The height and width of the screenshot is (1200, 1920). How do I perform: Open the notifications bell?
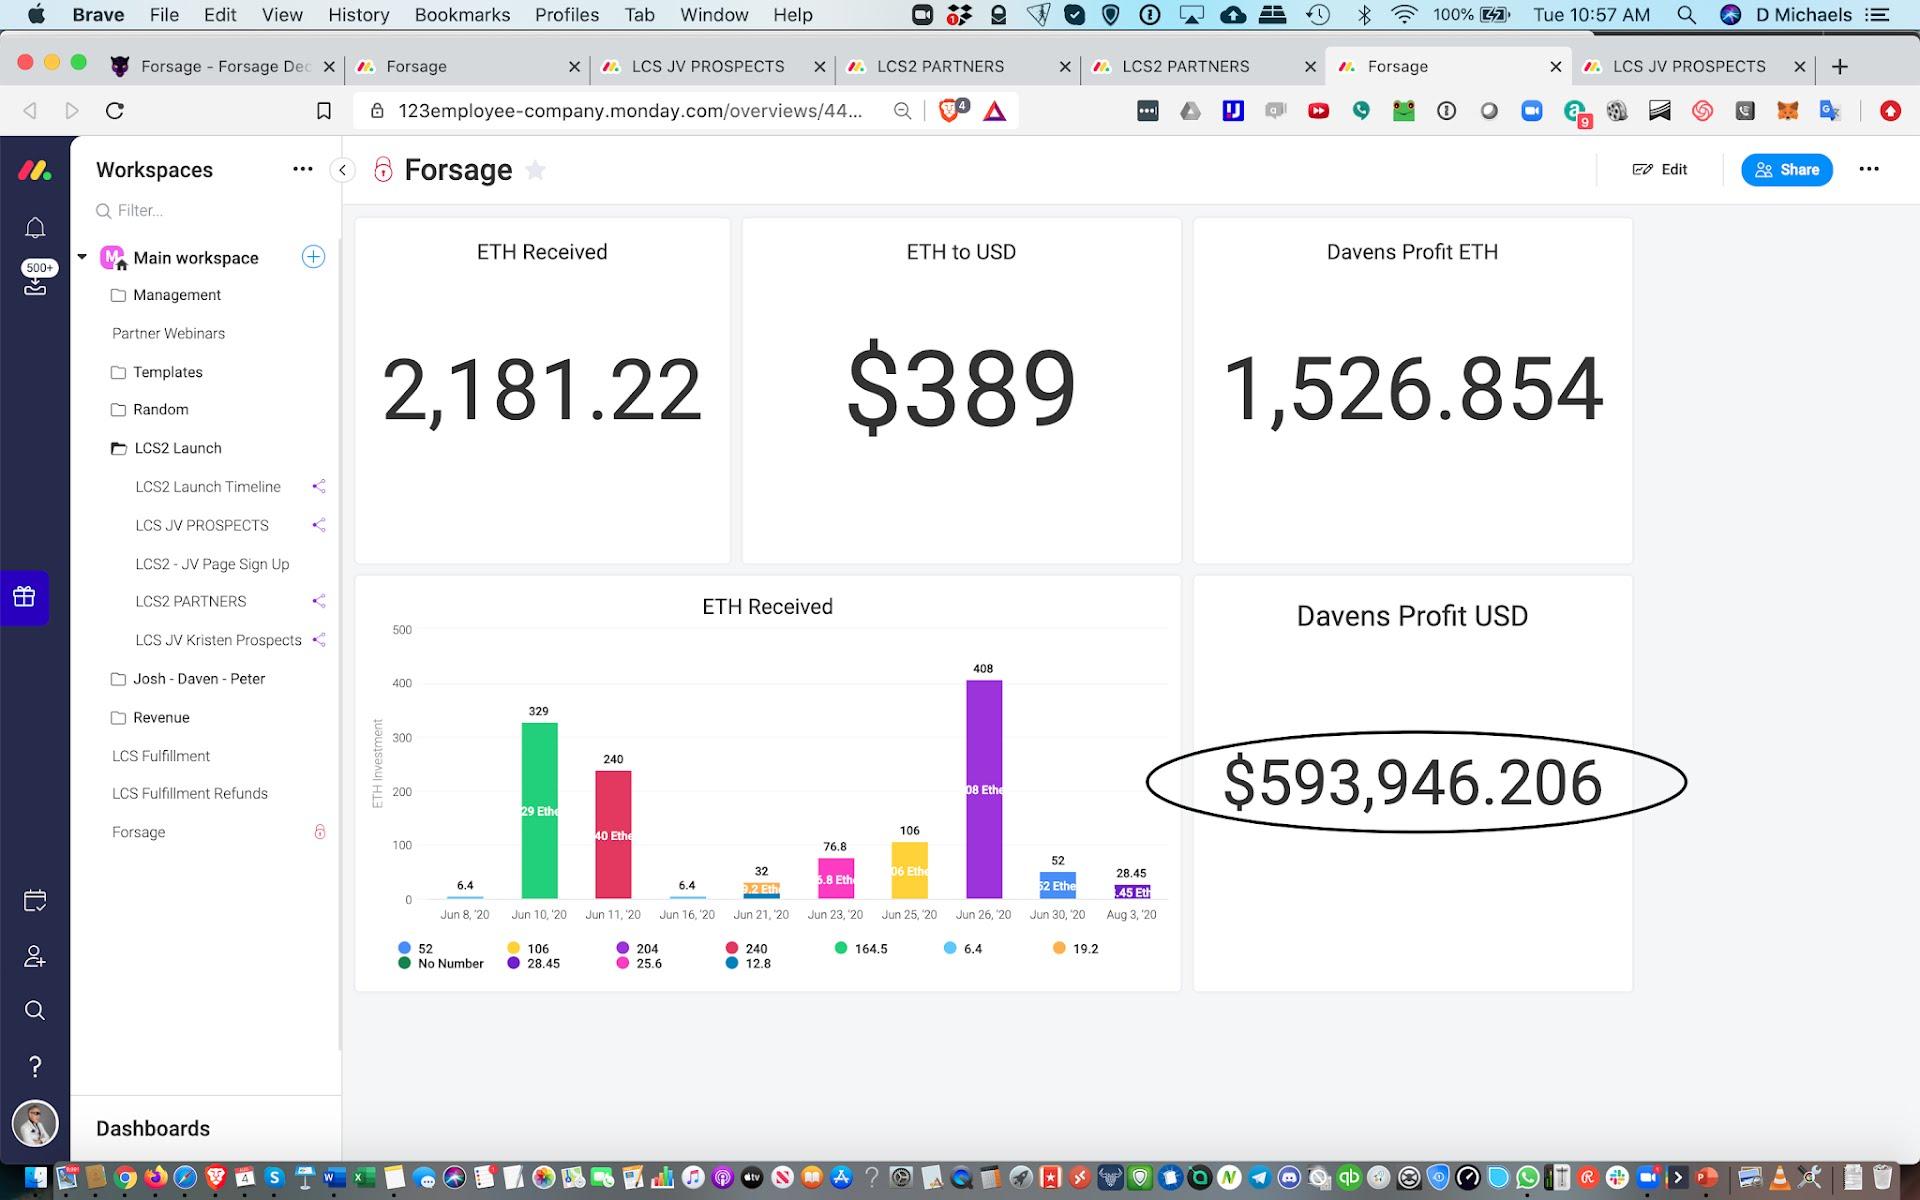pos(35,228)
